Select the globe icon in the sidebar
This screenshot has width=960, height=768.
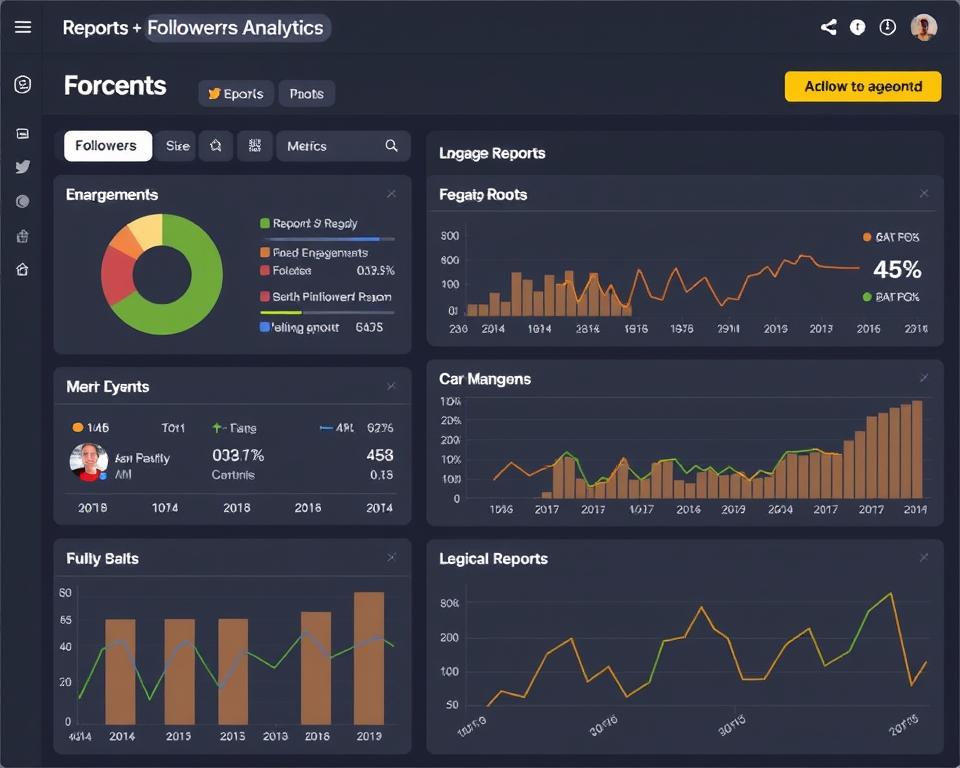tap(22, 200)
